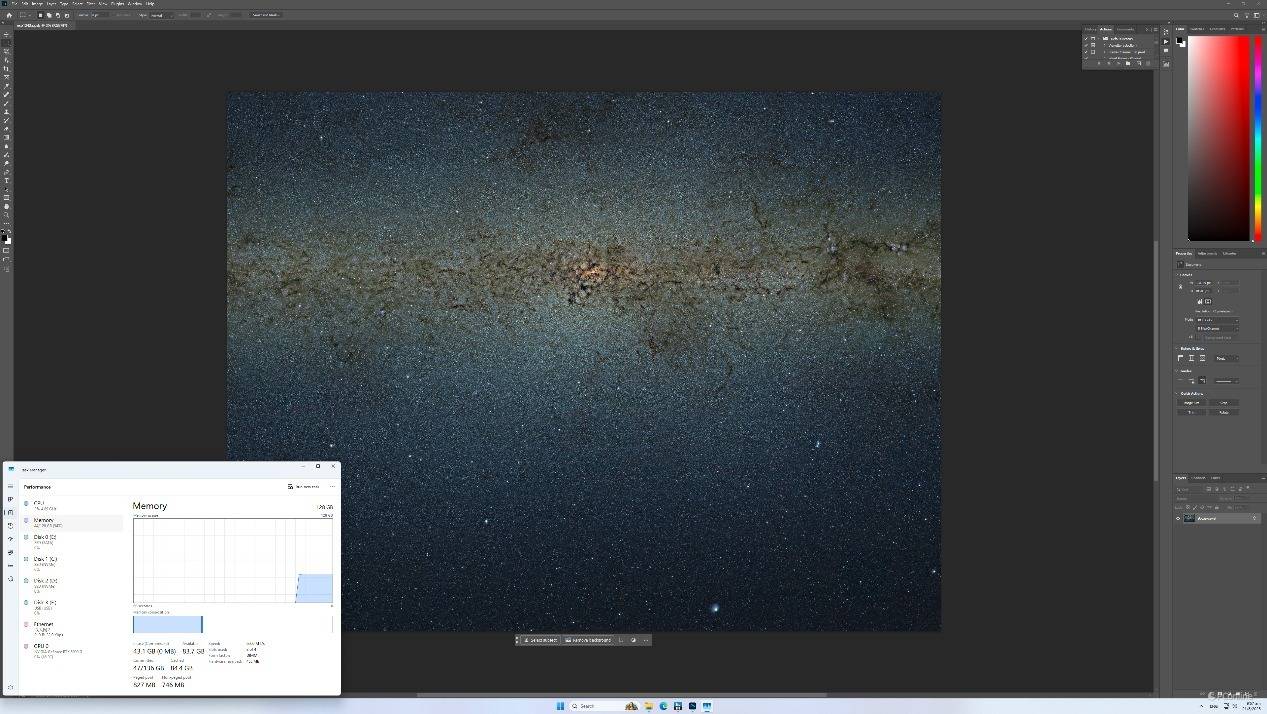
Task: Open the Photoshop search magnifier icon
Action: [1236, 15]
